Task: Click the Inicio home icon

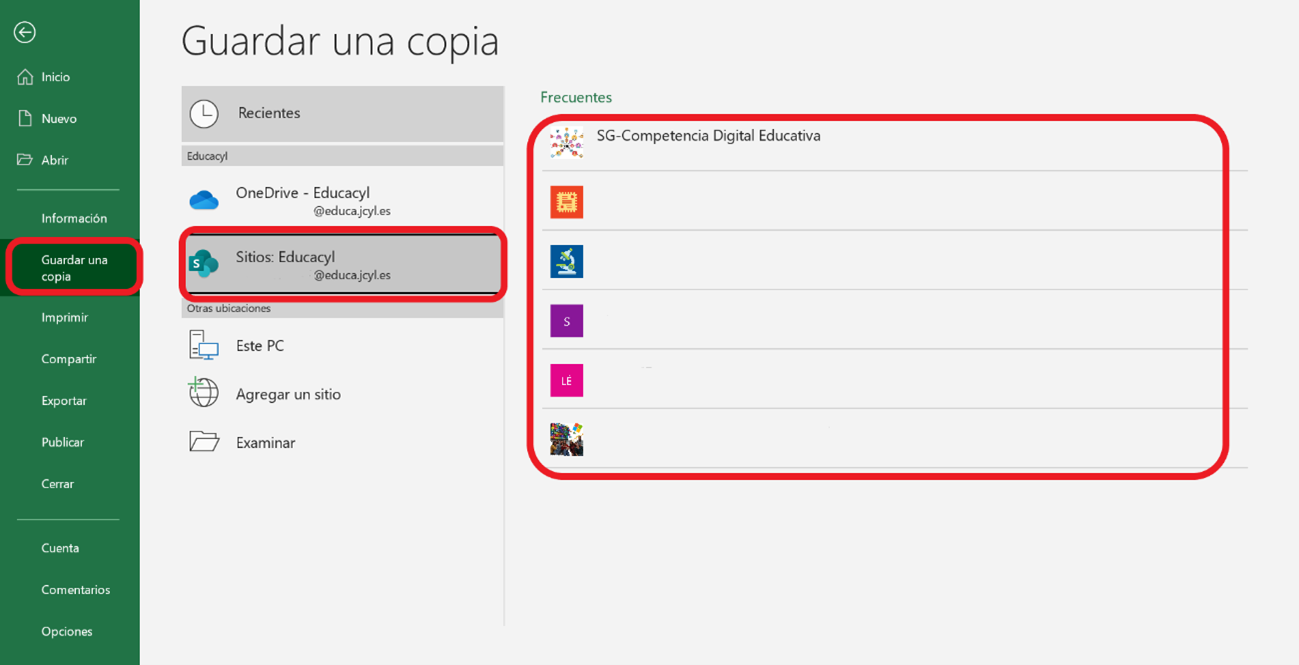Action: pos(25,77)
